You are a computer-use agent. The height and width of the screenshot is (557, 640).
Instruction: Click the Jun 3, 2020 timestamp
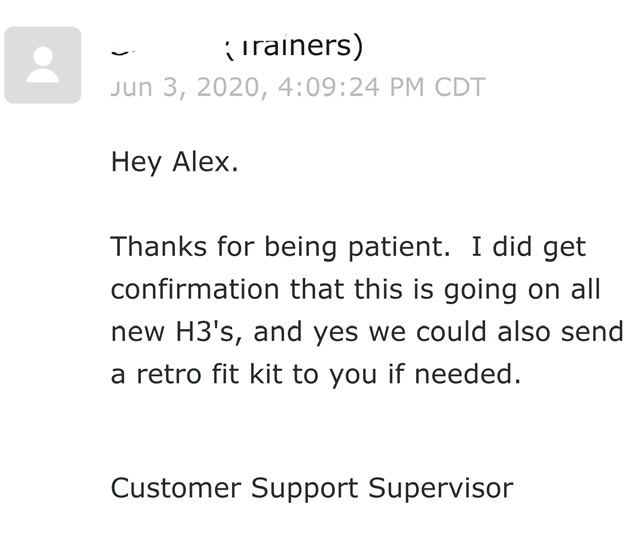298,87
